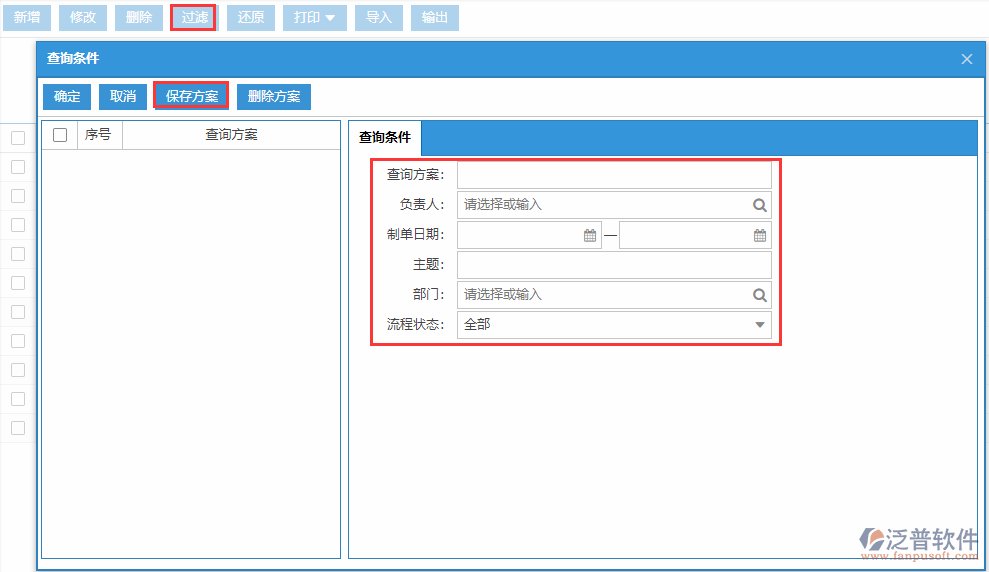Click the 部门 input field

(x=614, y=295)
